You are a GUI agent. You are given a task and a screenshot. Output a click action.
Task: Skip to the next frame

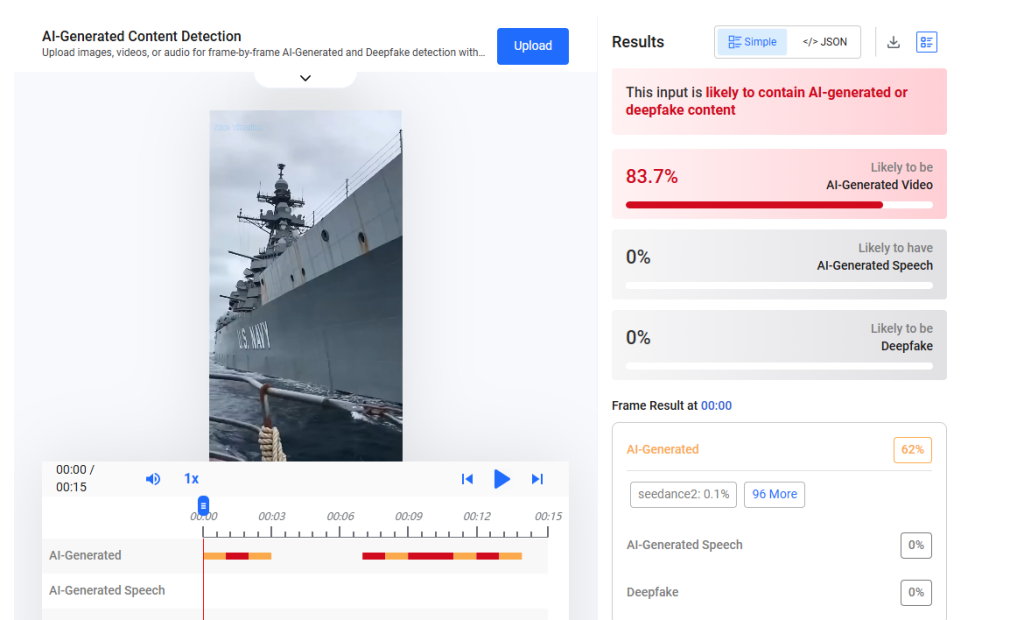[537, 479]
